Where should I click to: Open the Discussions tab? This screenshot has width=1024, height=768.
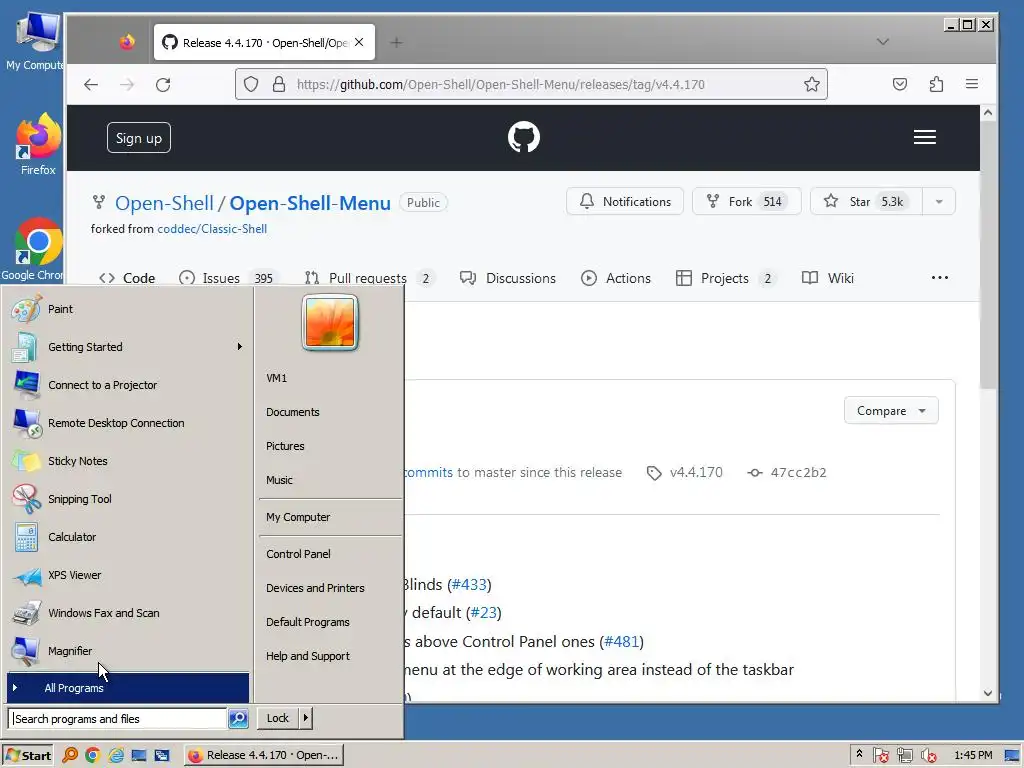pyautogui.click(x=507, y=278)
